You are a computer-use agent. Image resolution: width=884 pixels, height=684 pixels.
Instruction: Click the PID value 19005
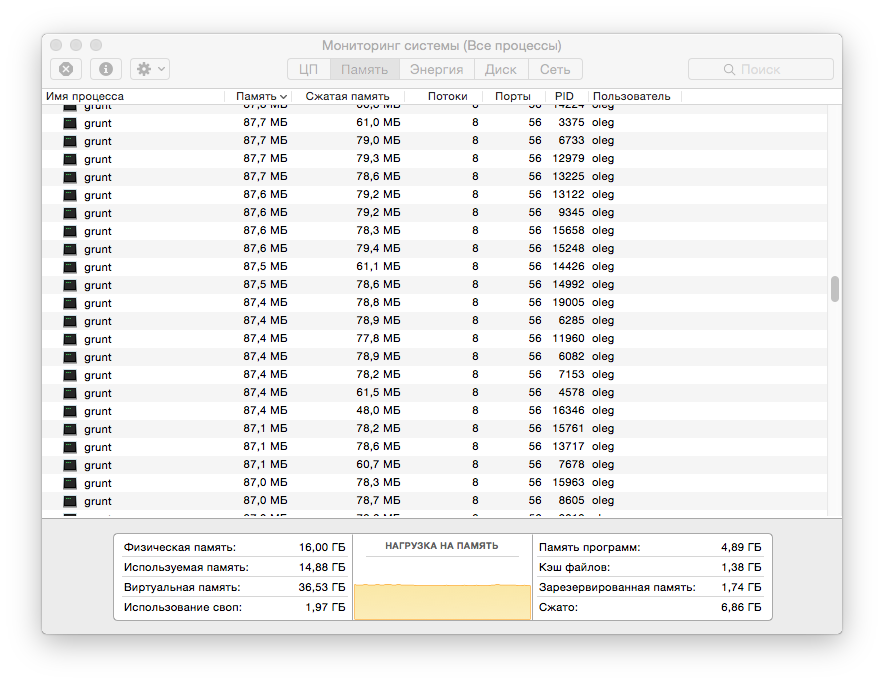coord(568,302)
